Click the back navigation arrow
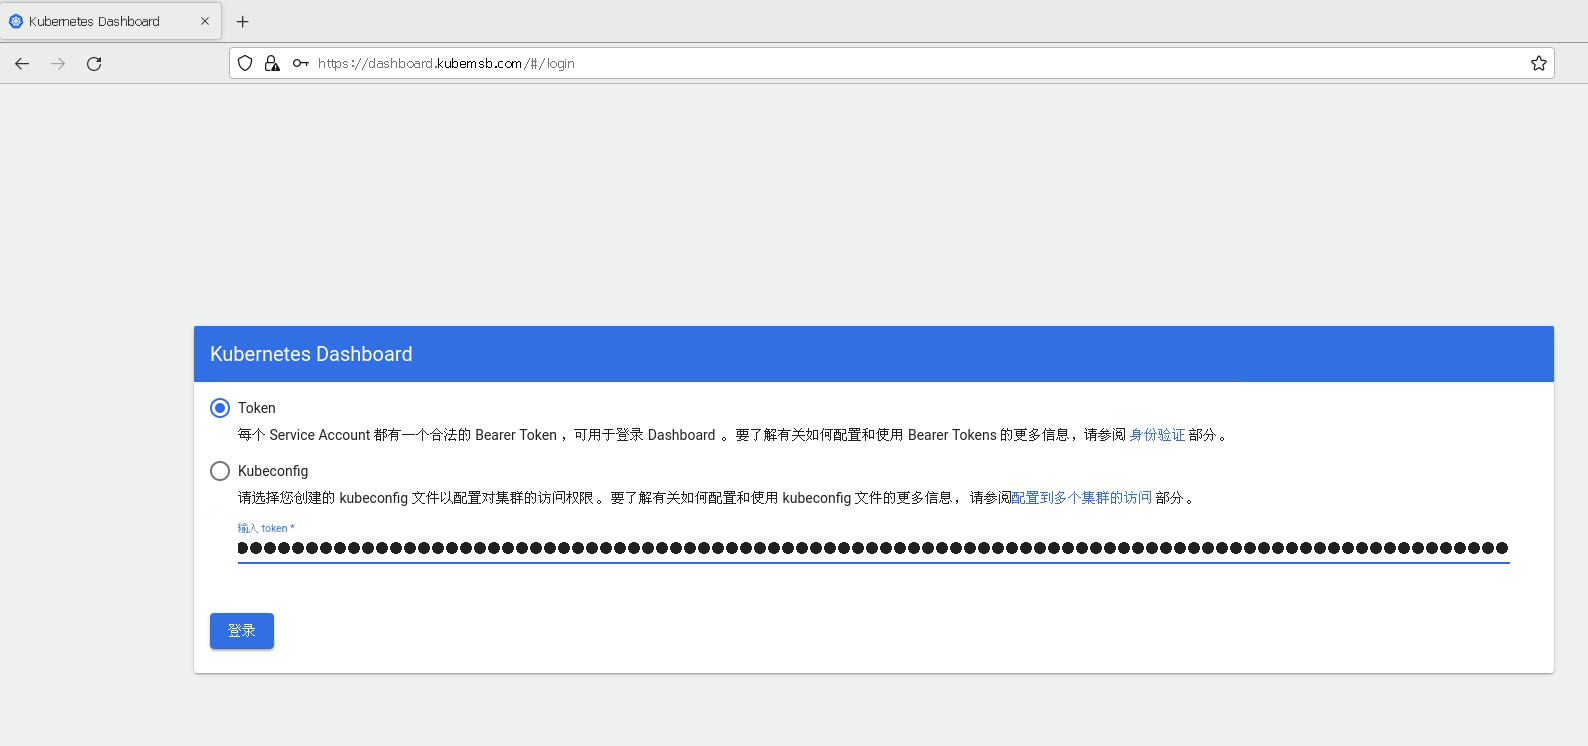 22,64
